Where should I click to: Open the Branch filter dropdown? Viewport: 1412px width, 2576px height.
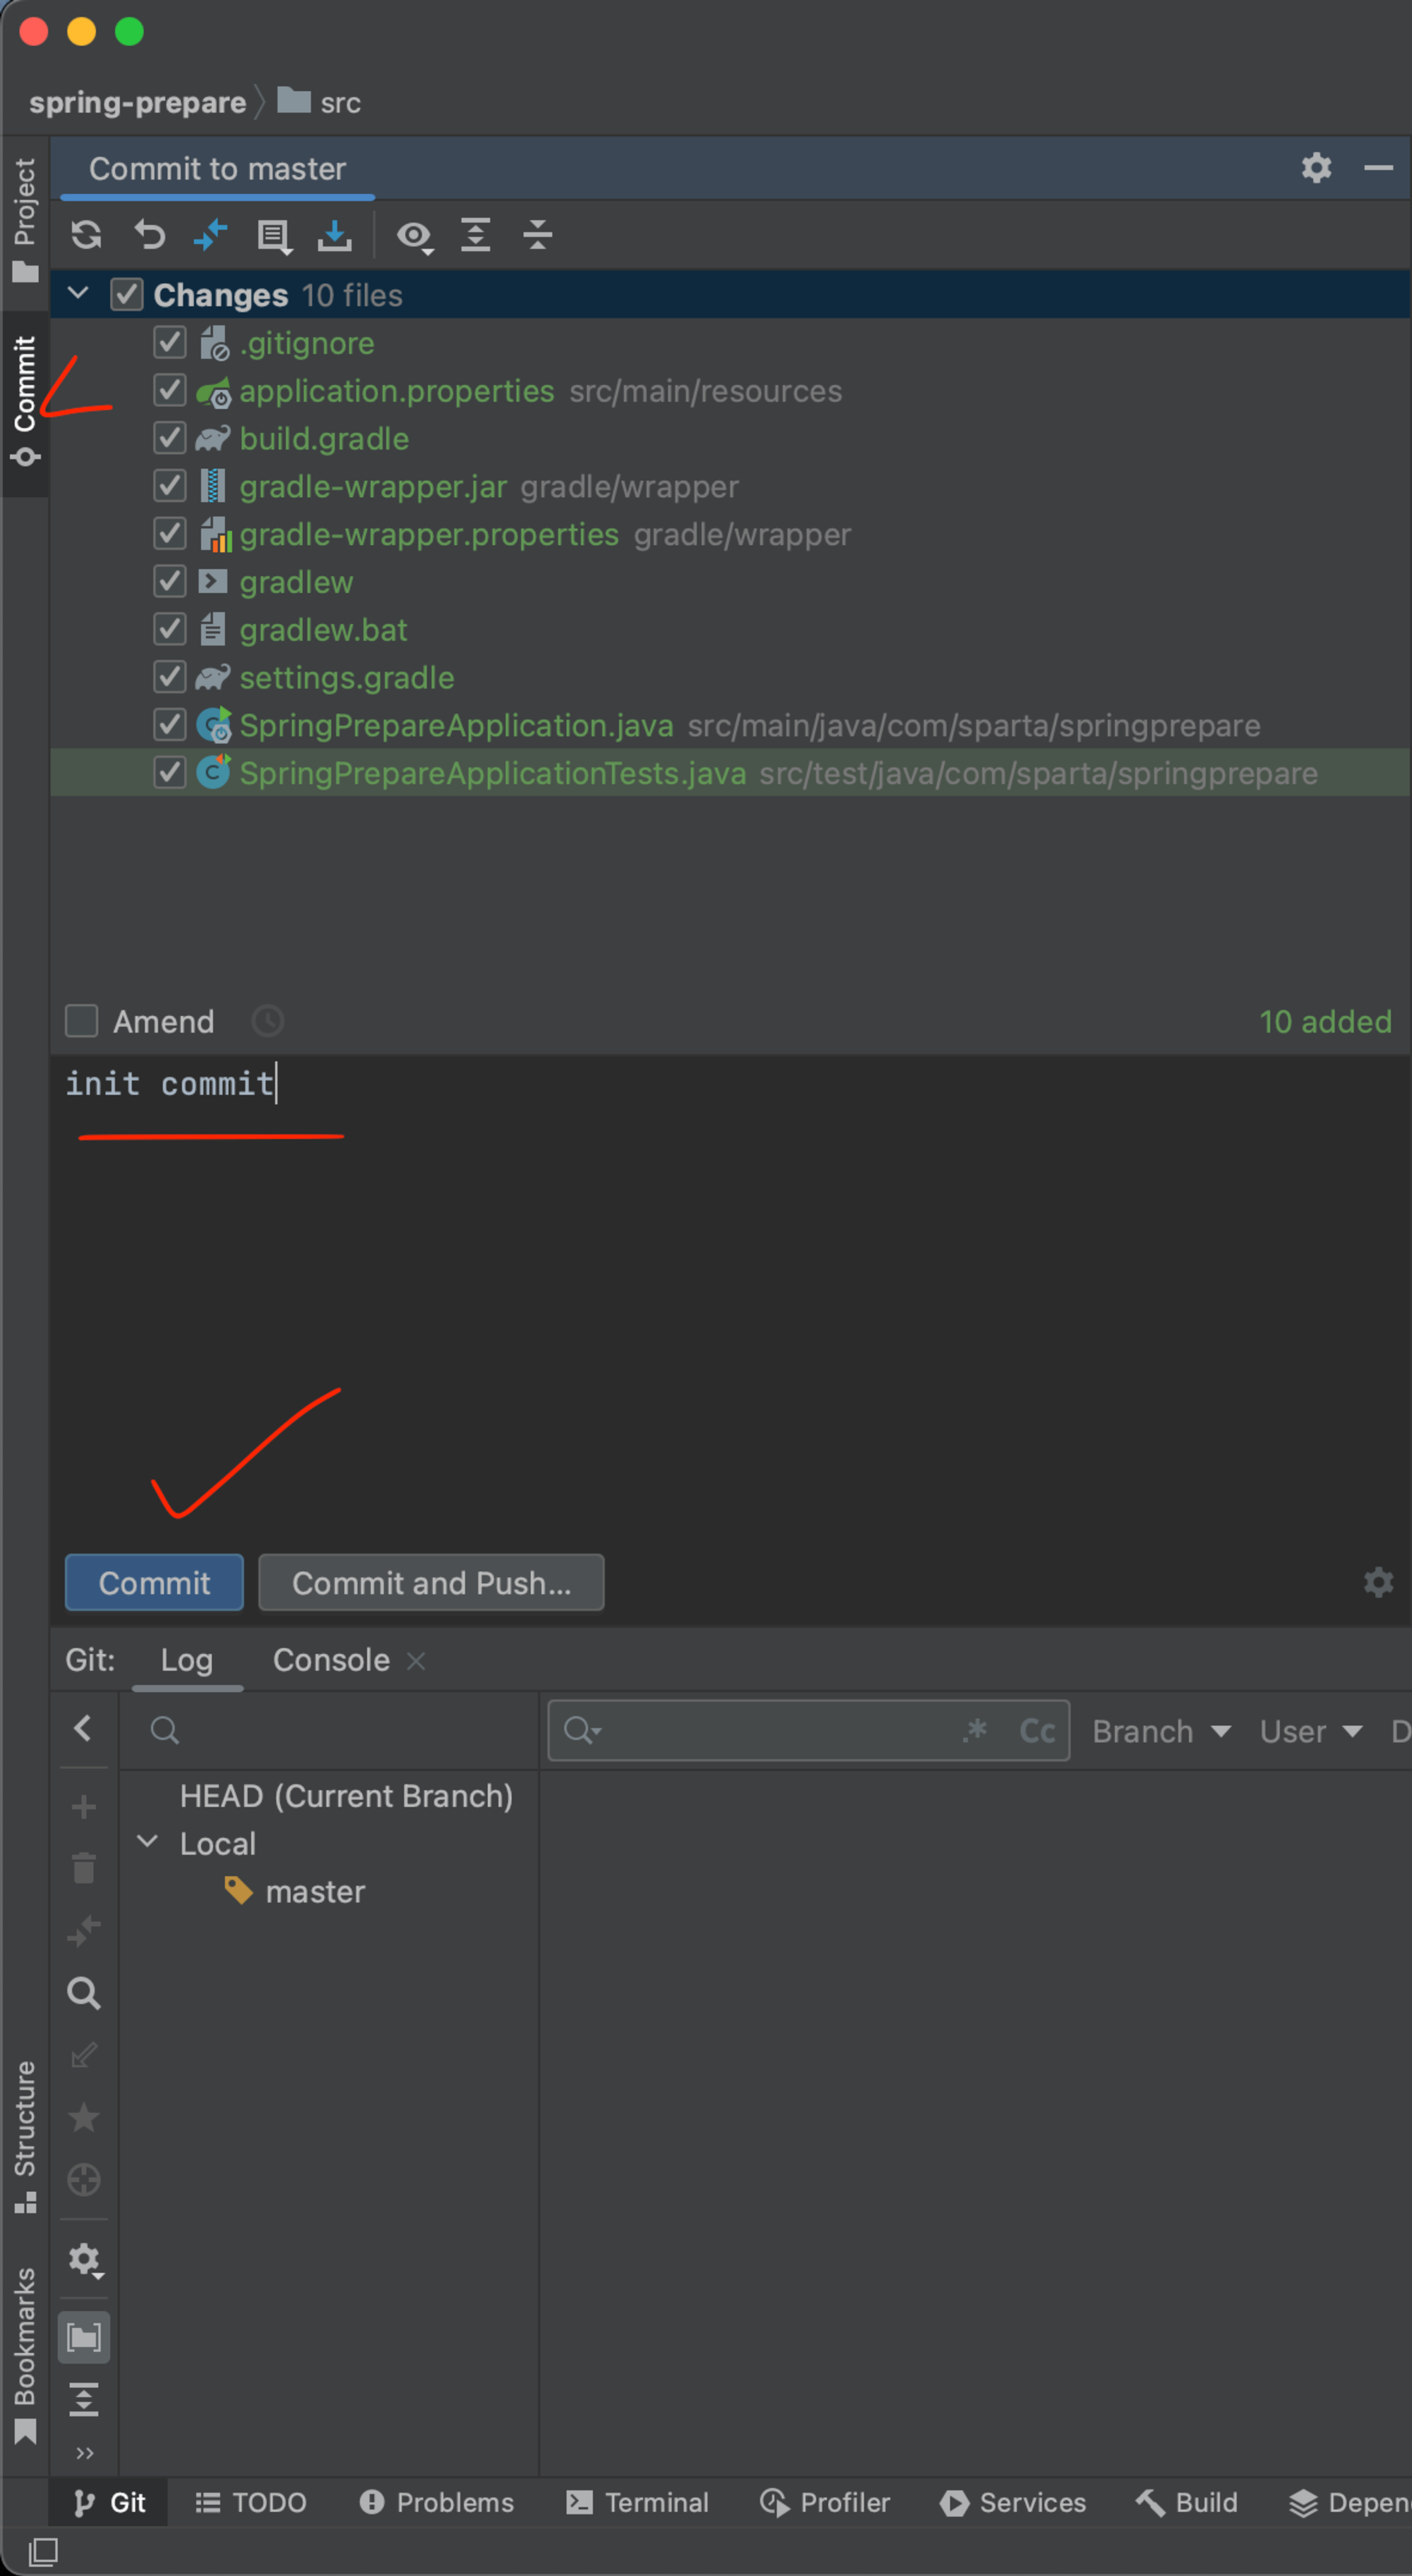pos(1160,1731)
